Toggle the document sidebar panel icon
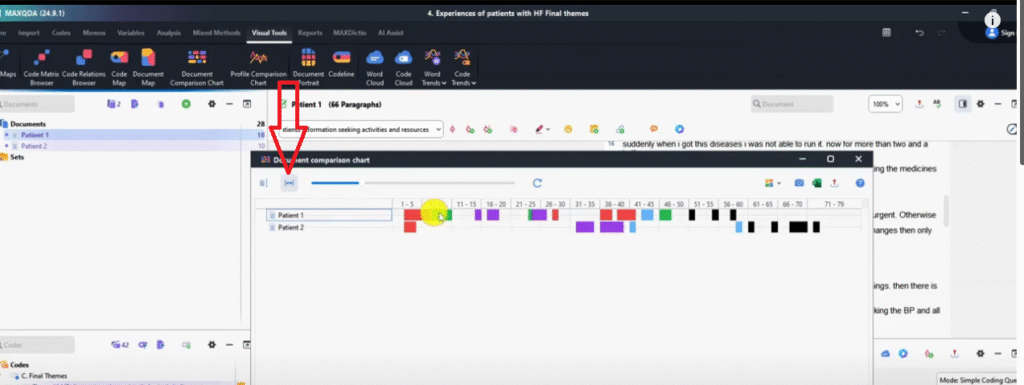 click(x=963, y=104)
